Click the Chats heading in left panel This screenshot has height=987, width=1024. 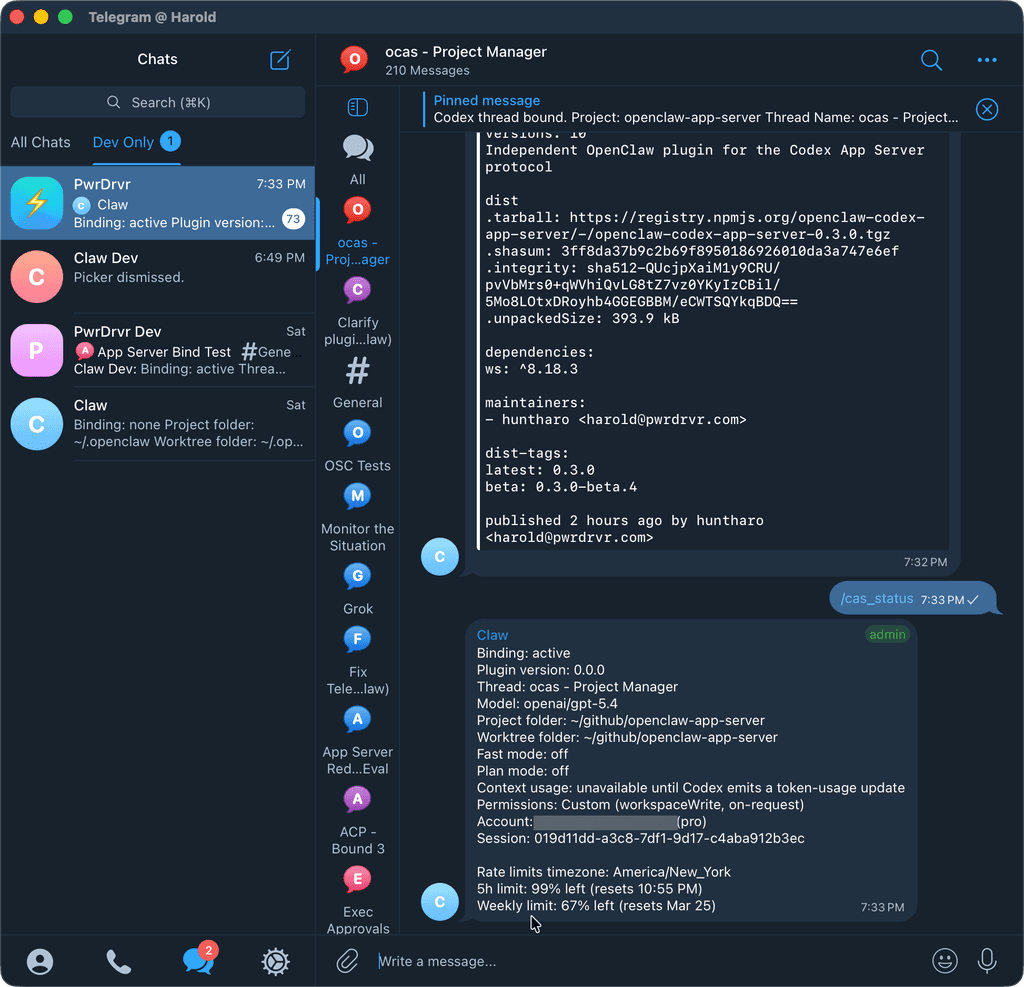click(x=157, y=59)
